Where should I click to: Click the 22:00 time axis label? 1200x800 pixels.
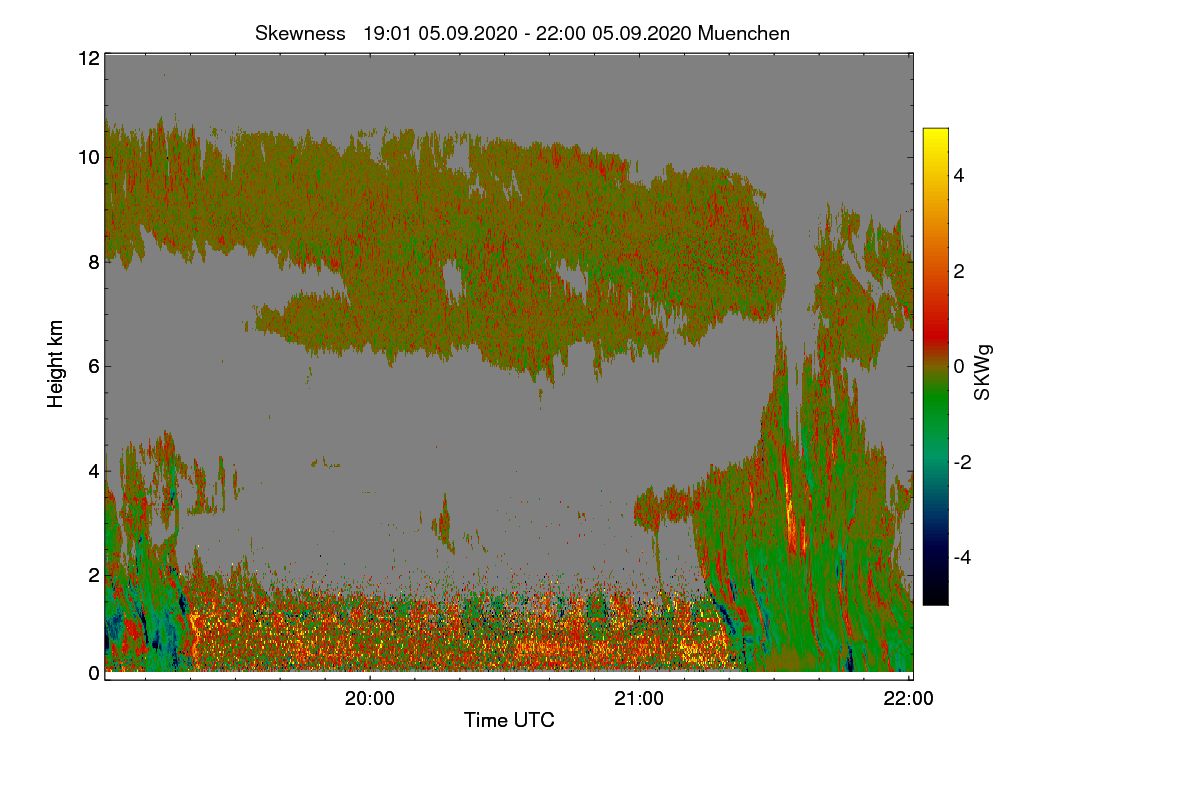coord(909,699)
